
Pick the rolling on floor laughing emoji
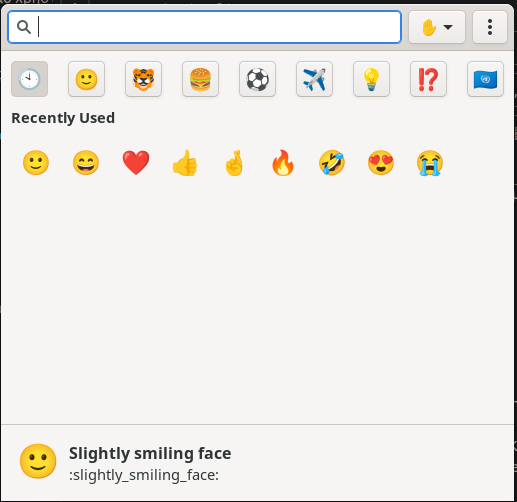tap(332, 163)
